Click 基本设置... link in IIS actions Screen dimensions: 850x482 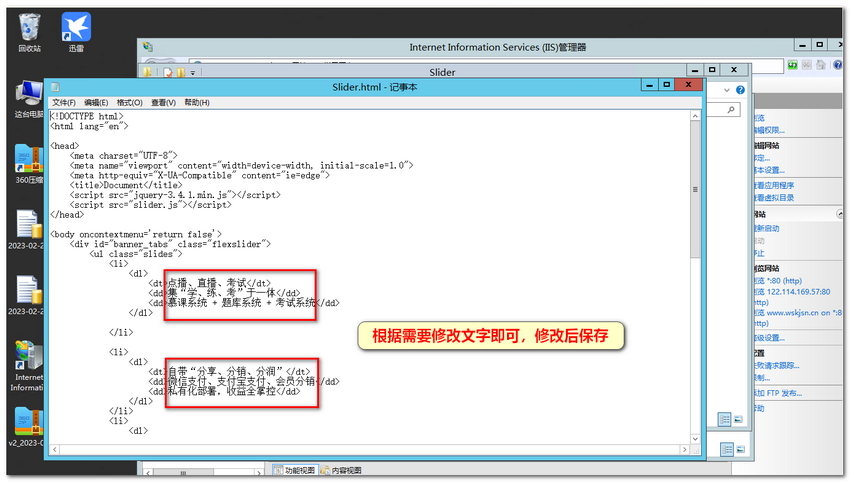point(769,170)
